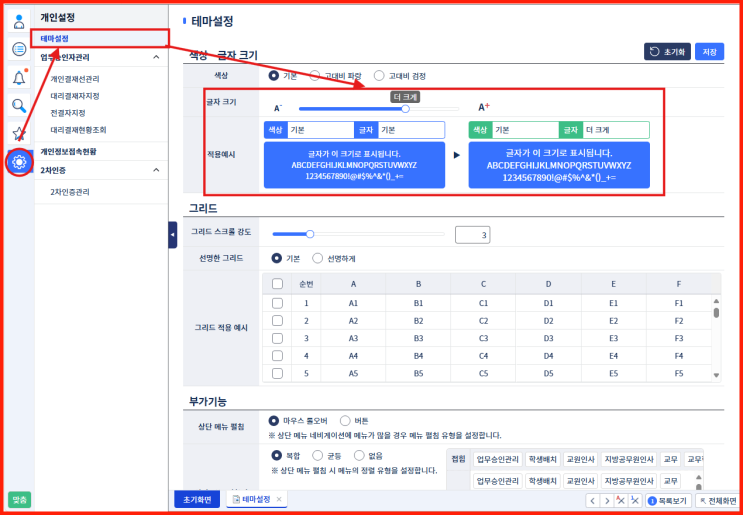Image resolution: width=743 pixels, height=515 pixels.
Task: Go to previous tab with left arrow
Action: coord(593,500)
